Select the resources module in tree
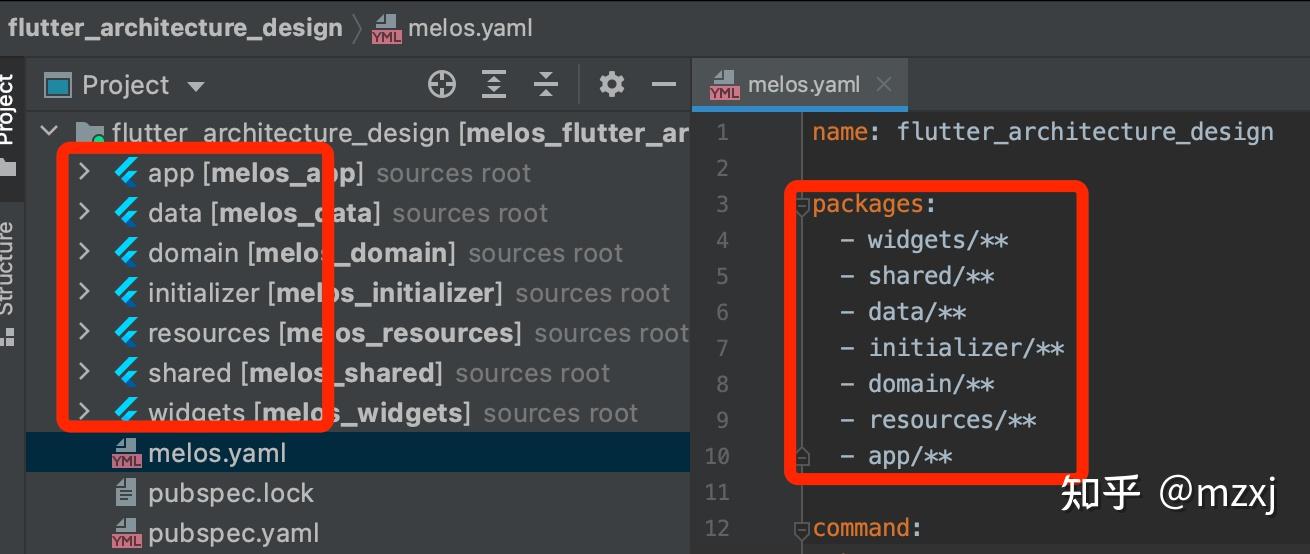1310x554 pixels. tap(208, 333)
